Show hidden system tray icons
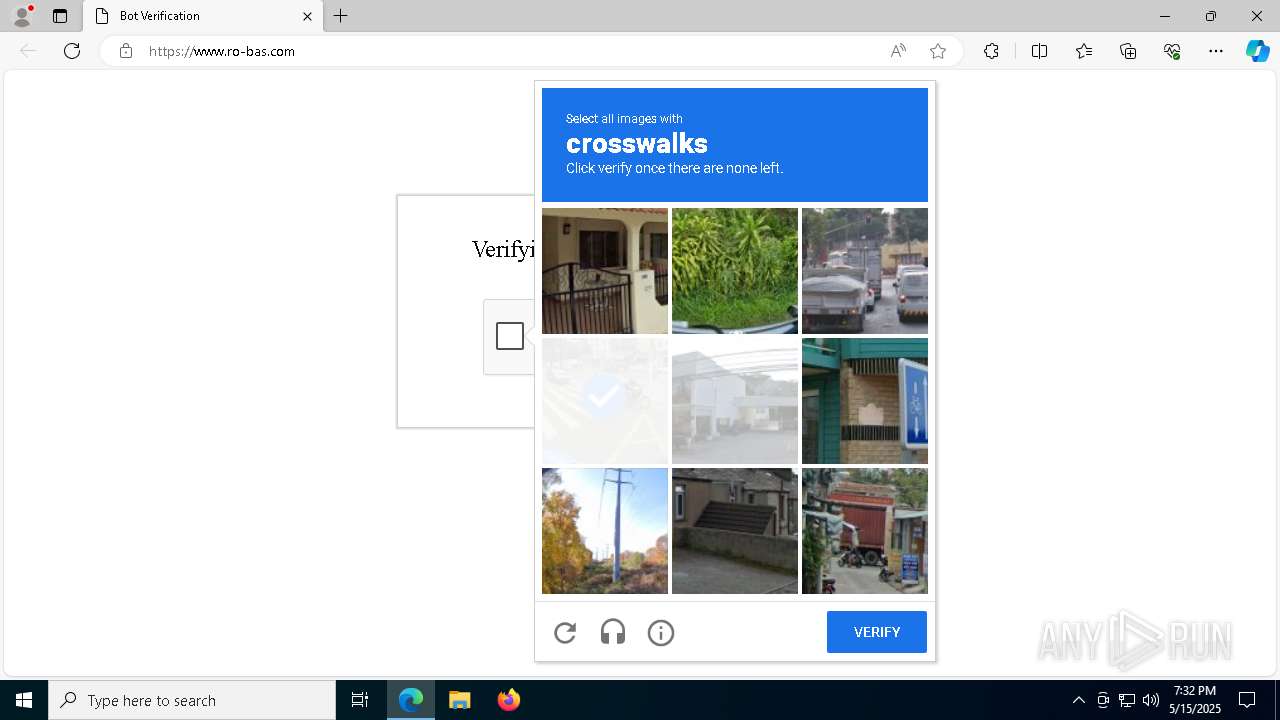 (x=1078, y=700)
